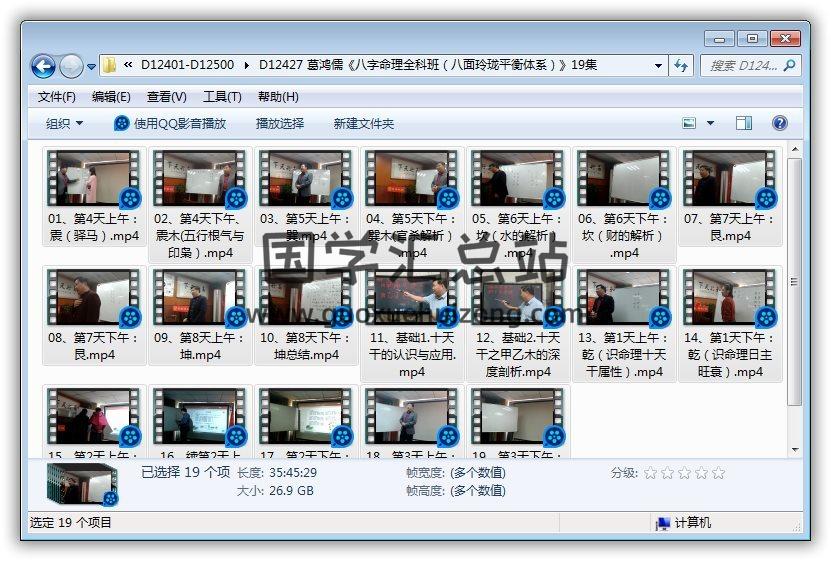Maximize the Explorer window
The image size is (831, 561).
pyautogui.click(x=752, y=38)
